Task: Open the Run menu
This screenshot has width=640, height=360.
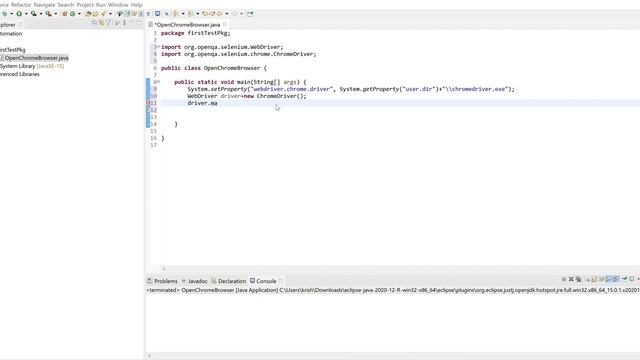Action: tap(101, 5)
